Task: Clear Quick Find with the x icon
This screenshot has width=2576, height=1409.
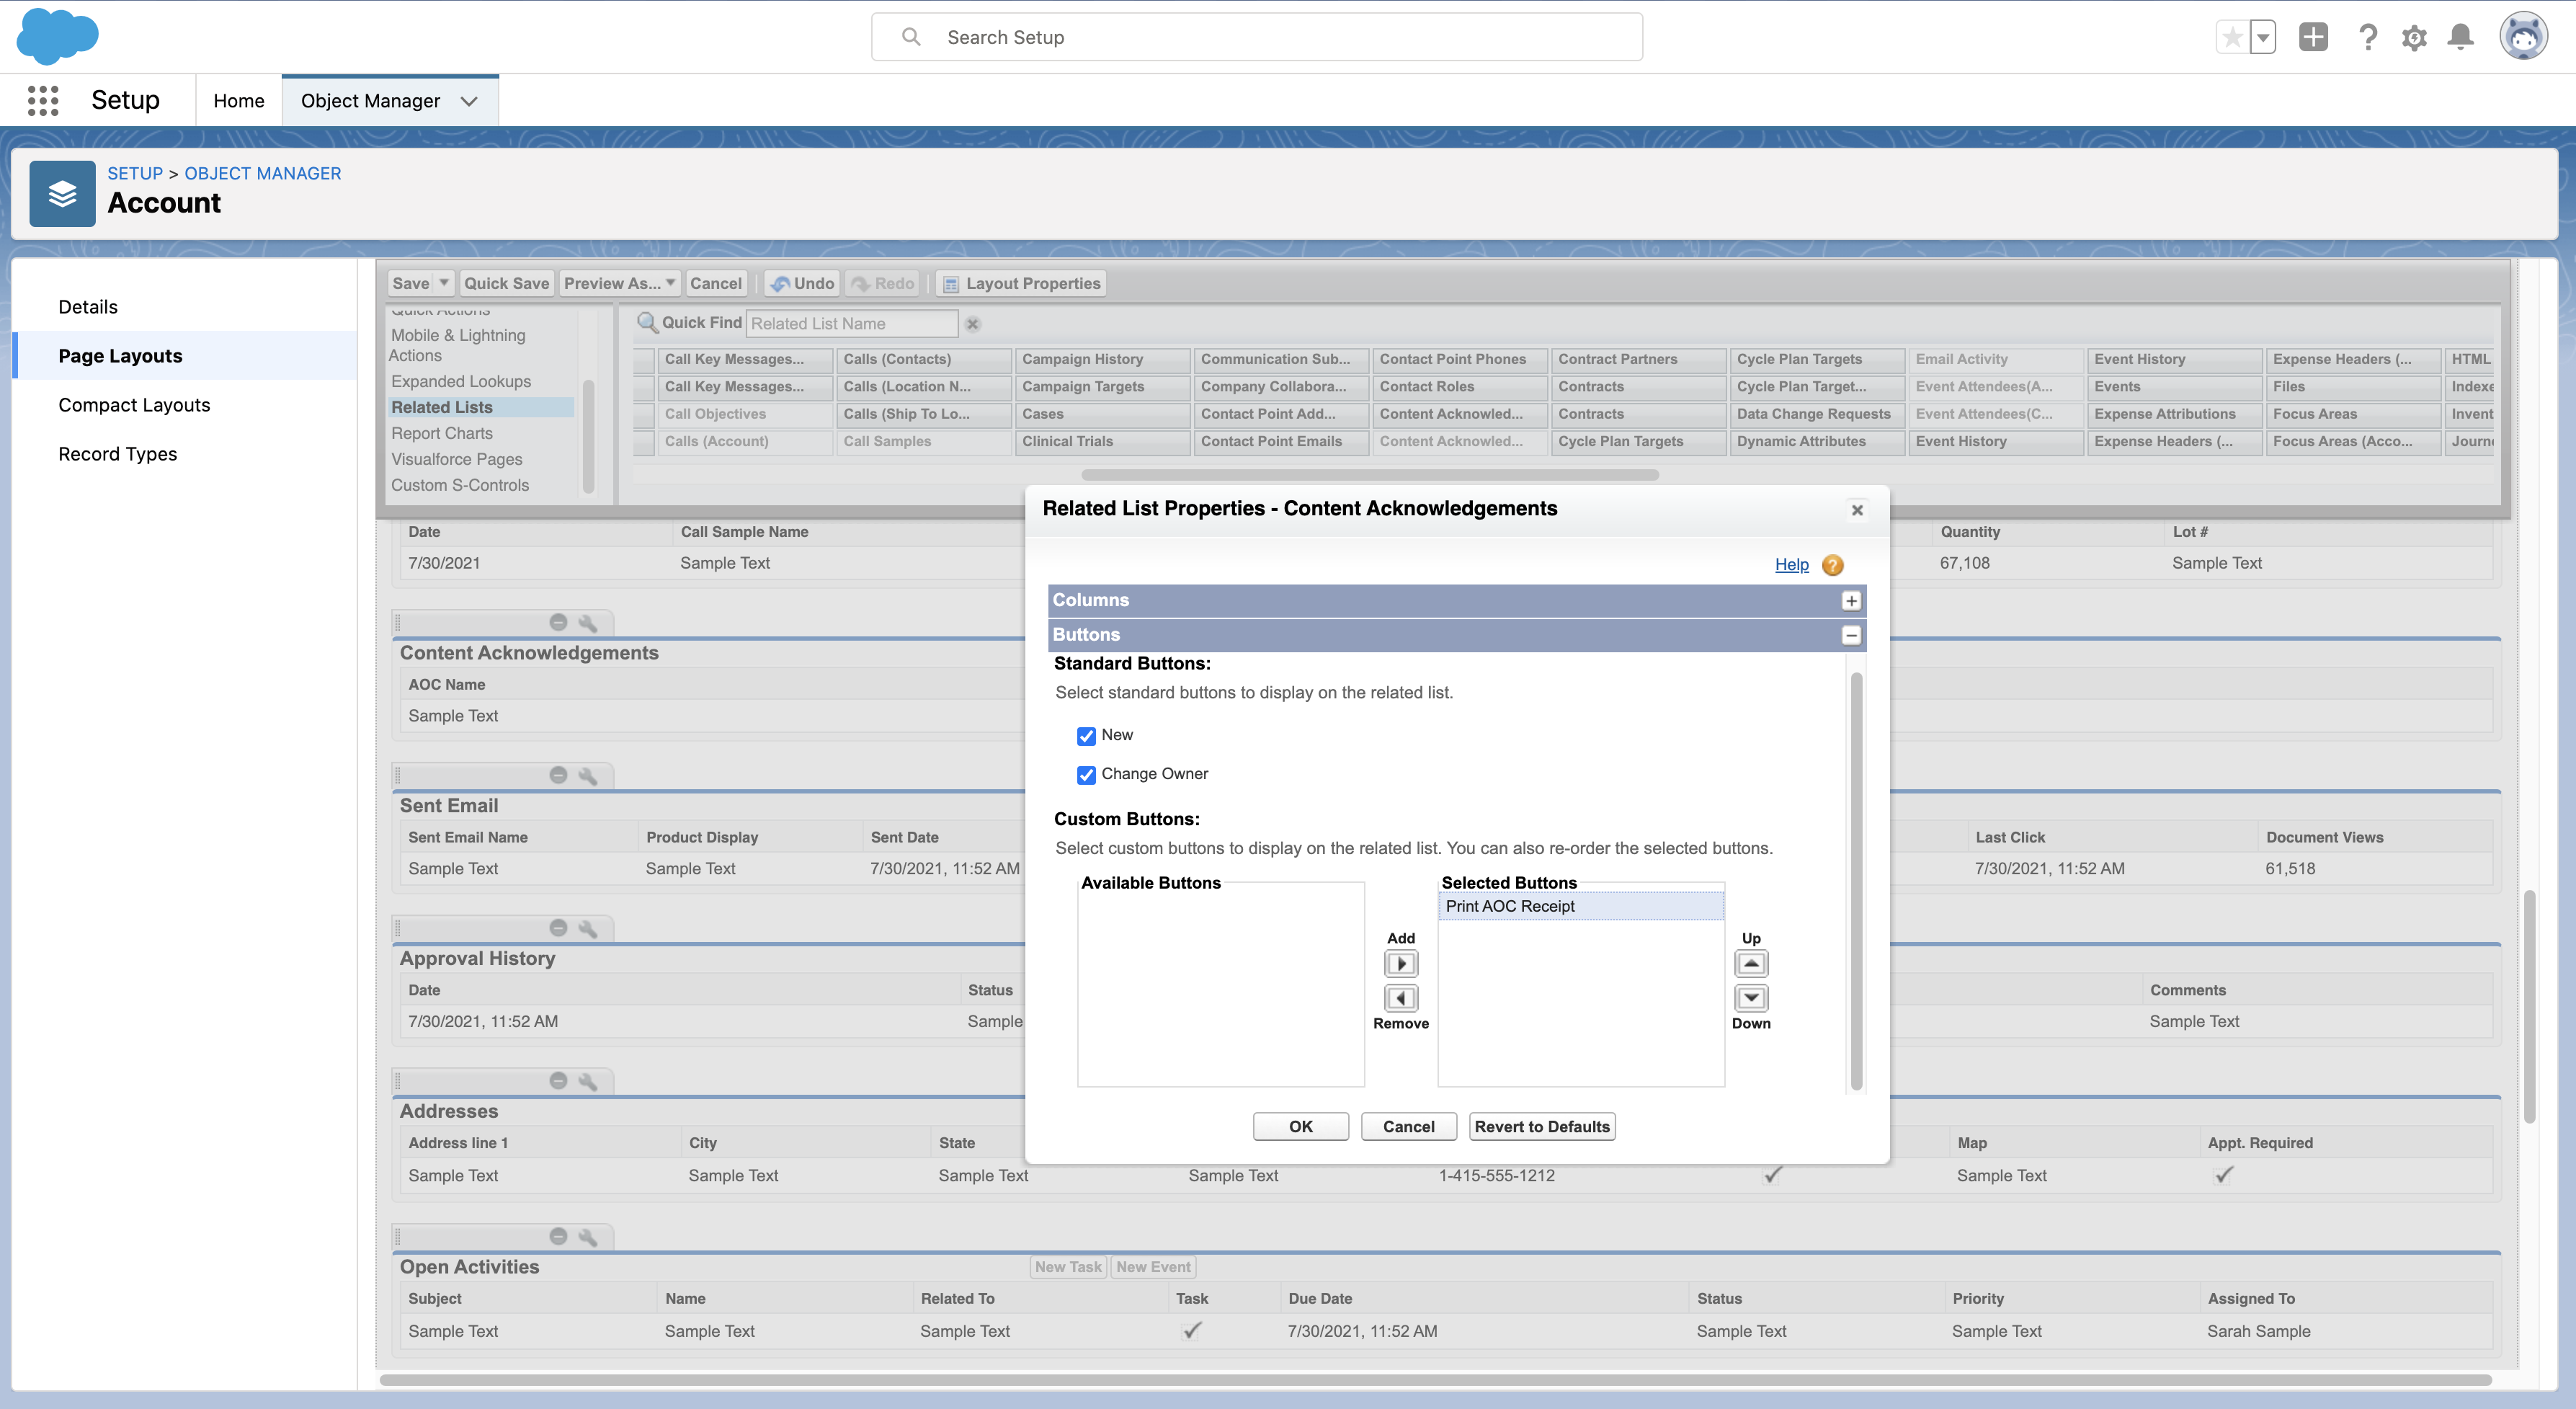Action: 973,324
